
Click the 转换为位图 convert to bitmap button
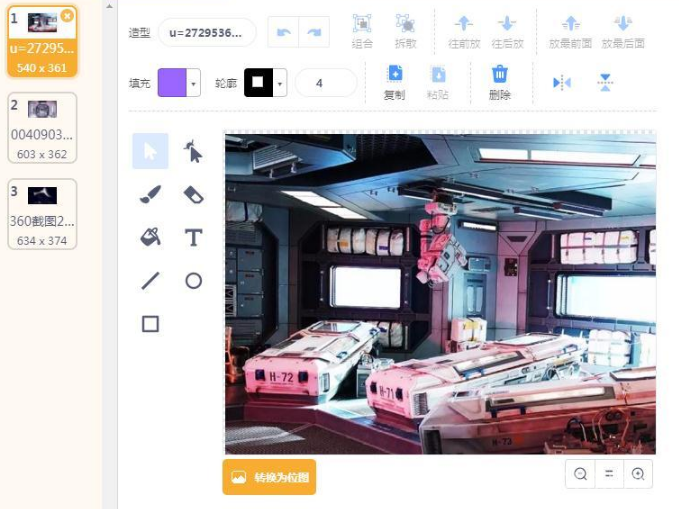[x=269, y=477]
